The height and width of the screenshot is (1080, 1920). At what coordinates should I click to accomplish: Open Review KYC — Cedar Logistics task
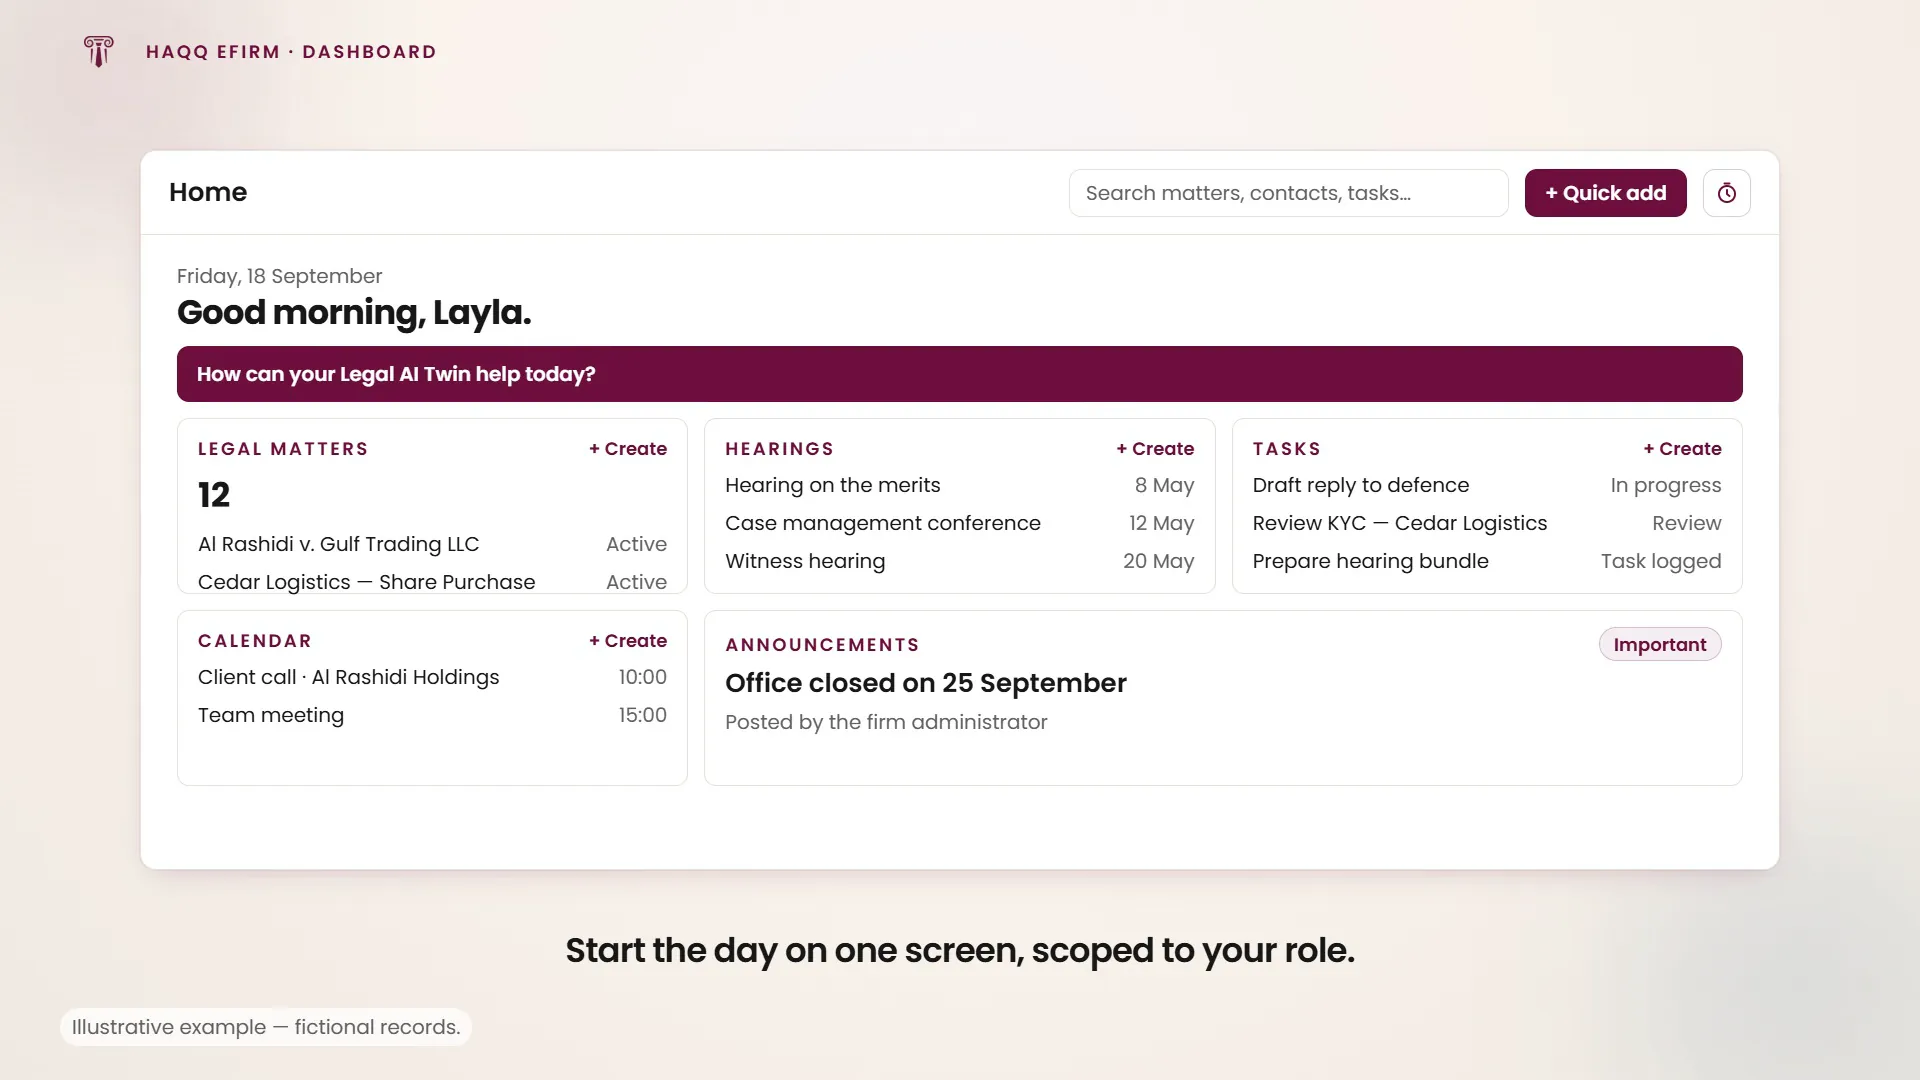tap(1487, 523)
